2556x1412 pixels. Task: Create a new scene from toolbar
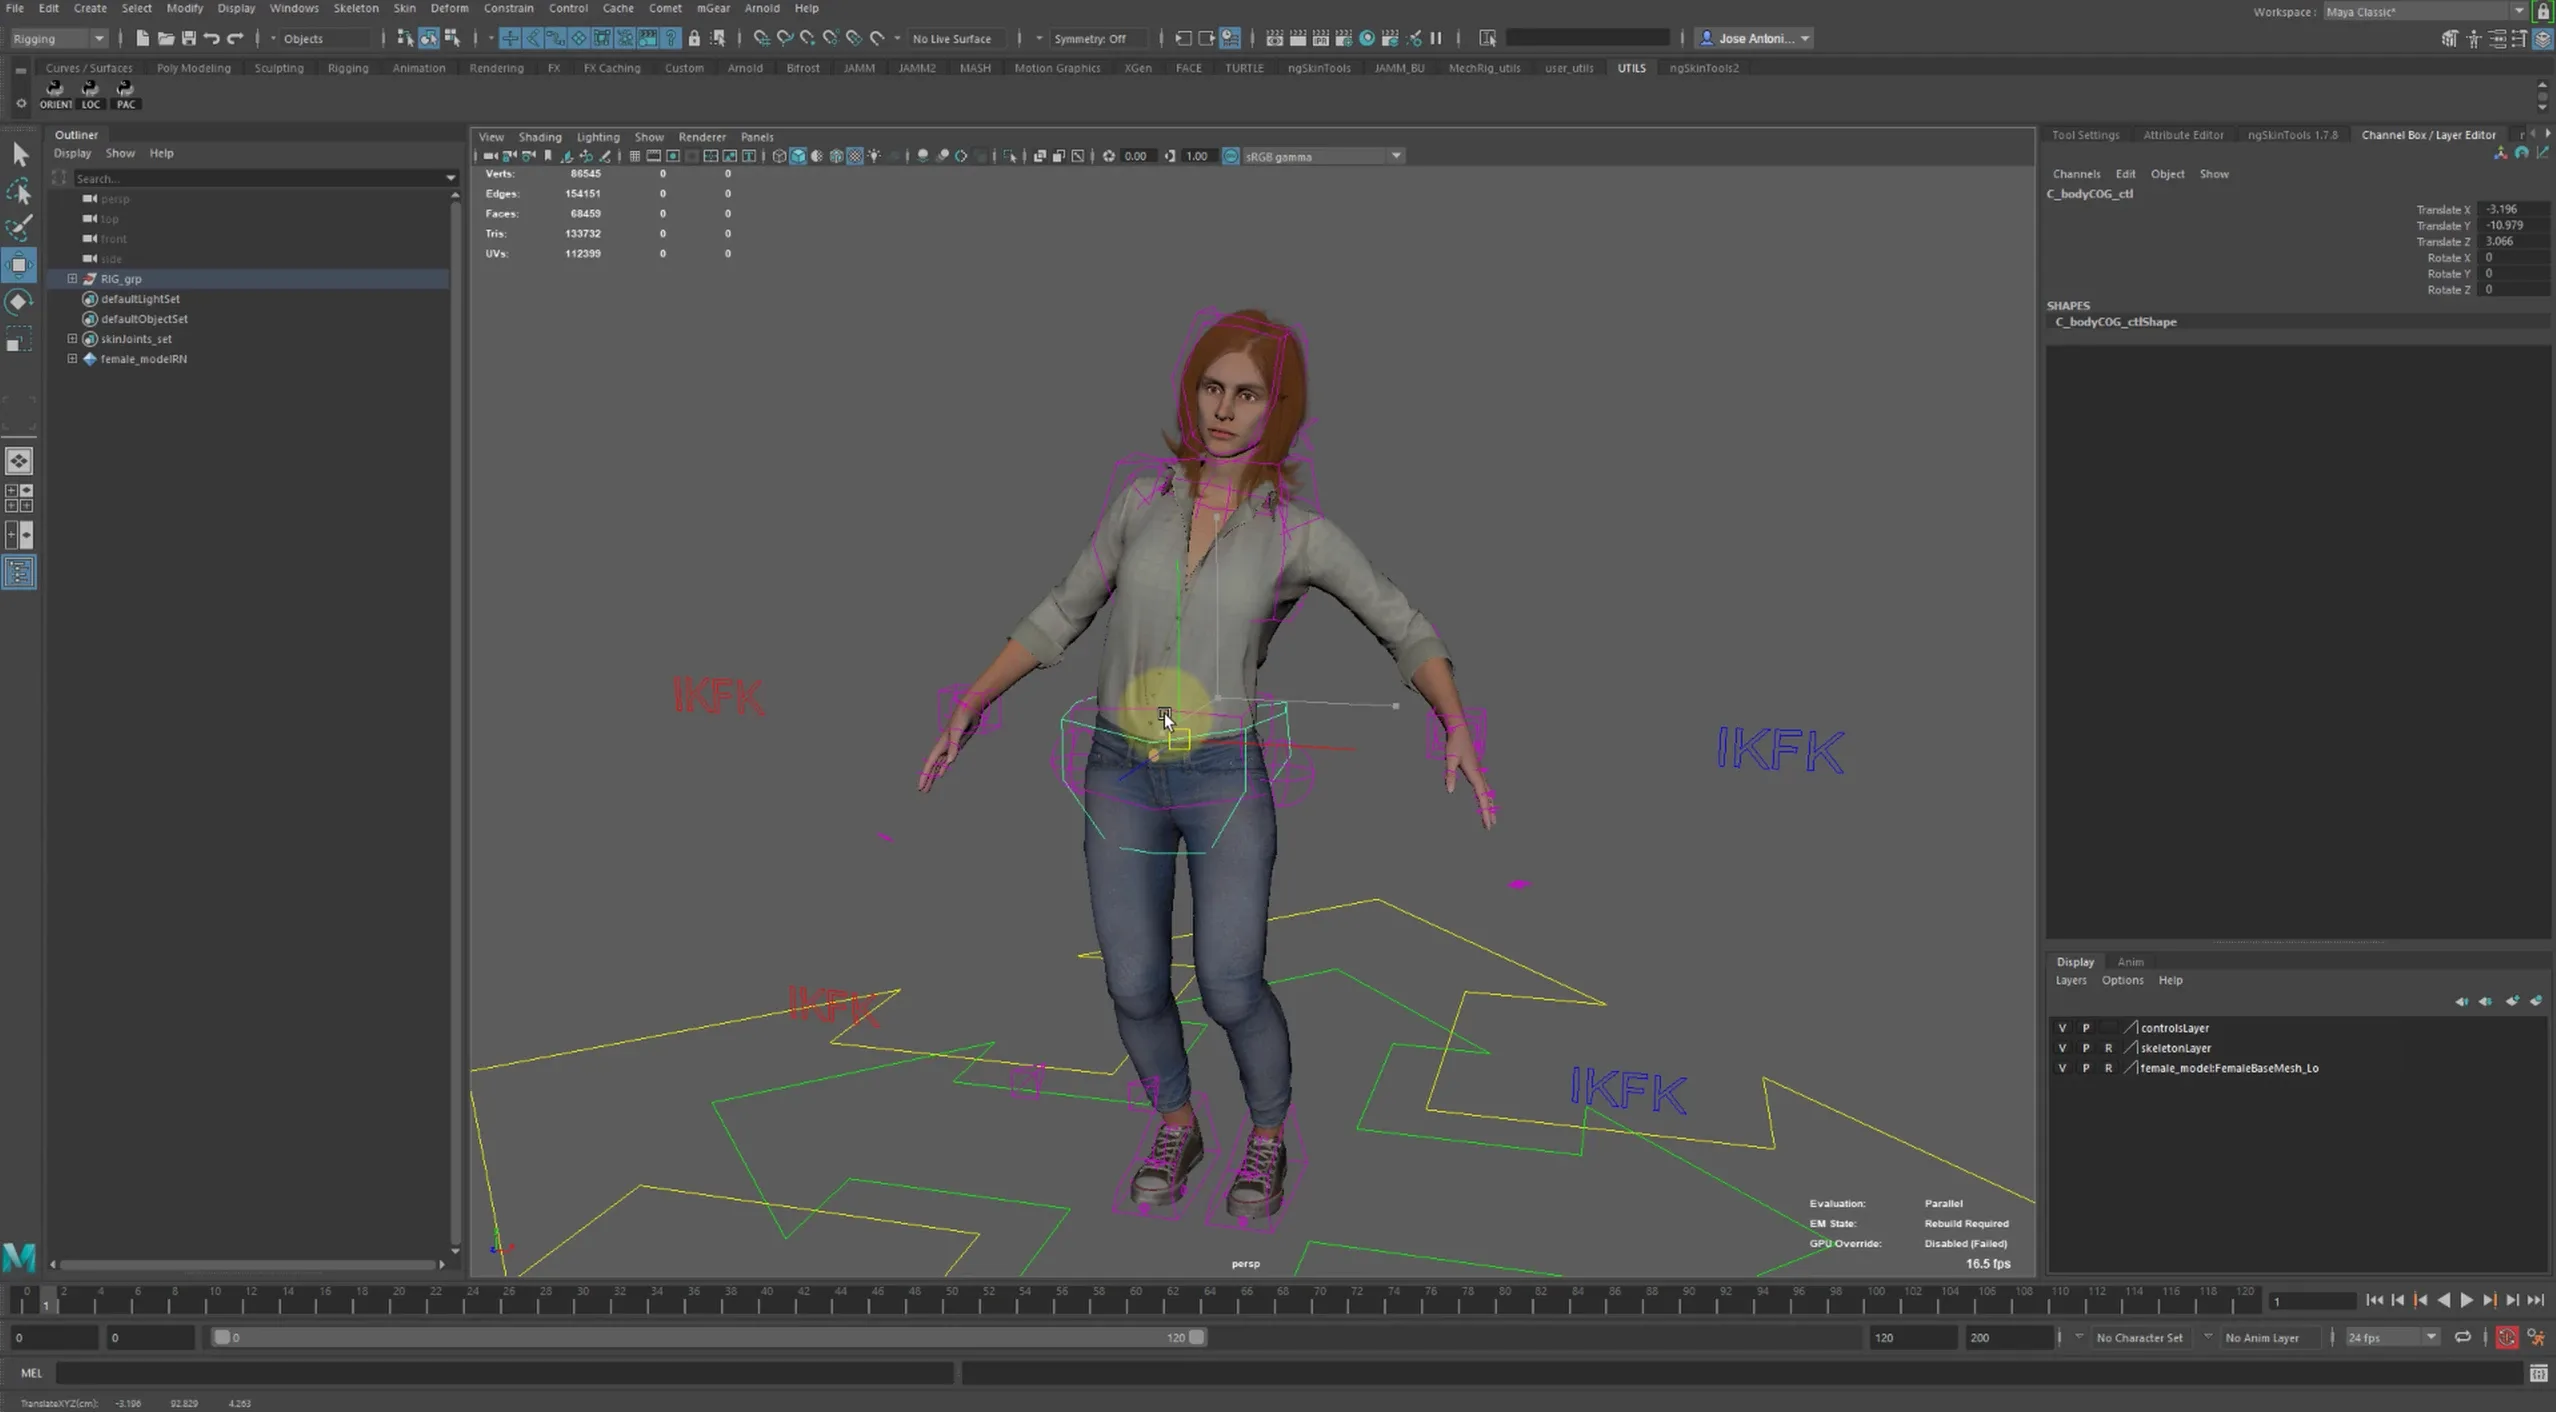(x=142, y=38)
